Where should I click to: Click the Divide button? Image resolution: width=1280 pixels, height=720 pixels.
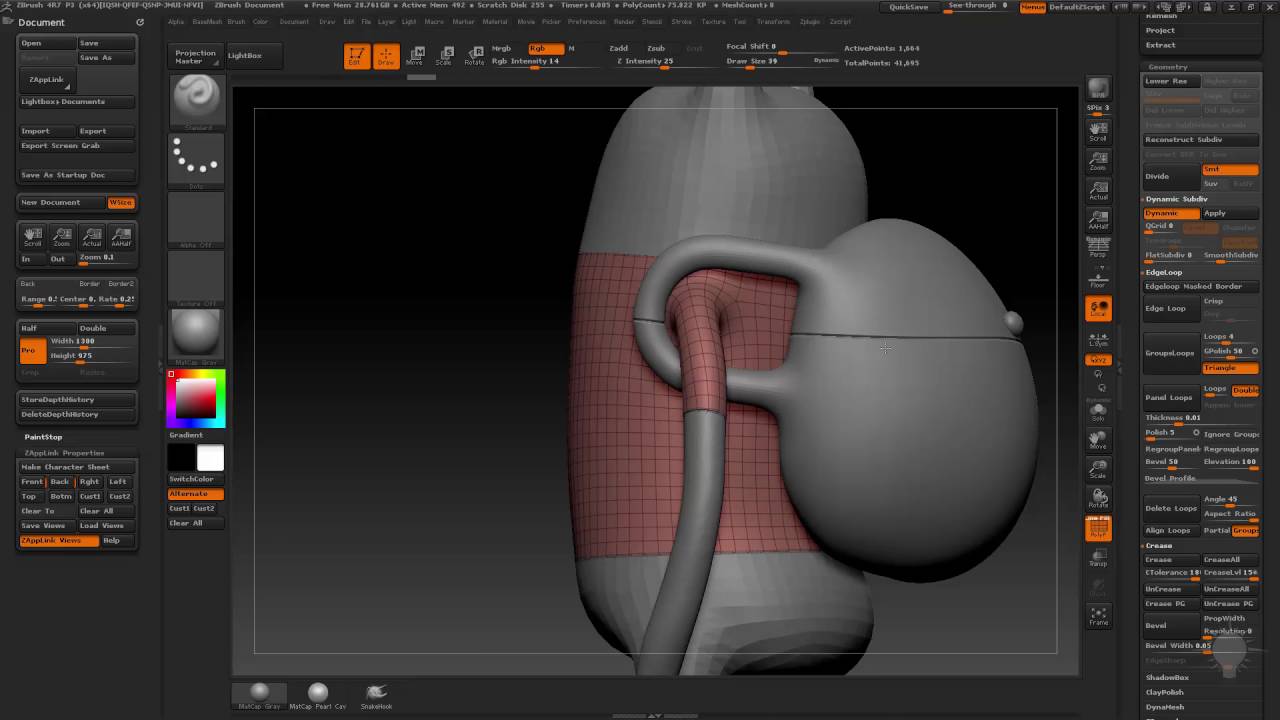1171,176
